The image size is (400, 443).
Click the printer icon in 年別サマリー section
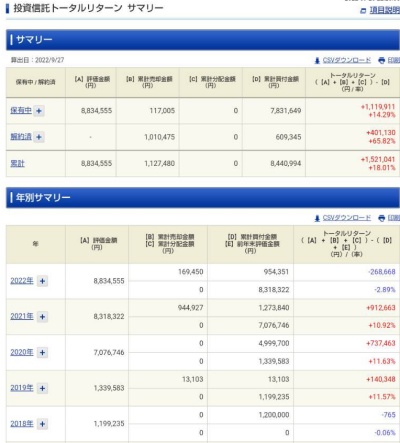pyautogui.click(x=382, y=218)
